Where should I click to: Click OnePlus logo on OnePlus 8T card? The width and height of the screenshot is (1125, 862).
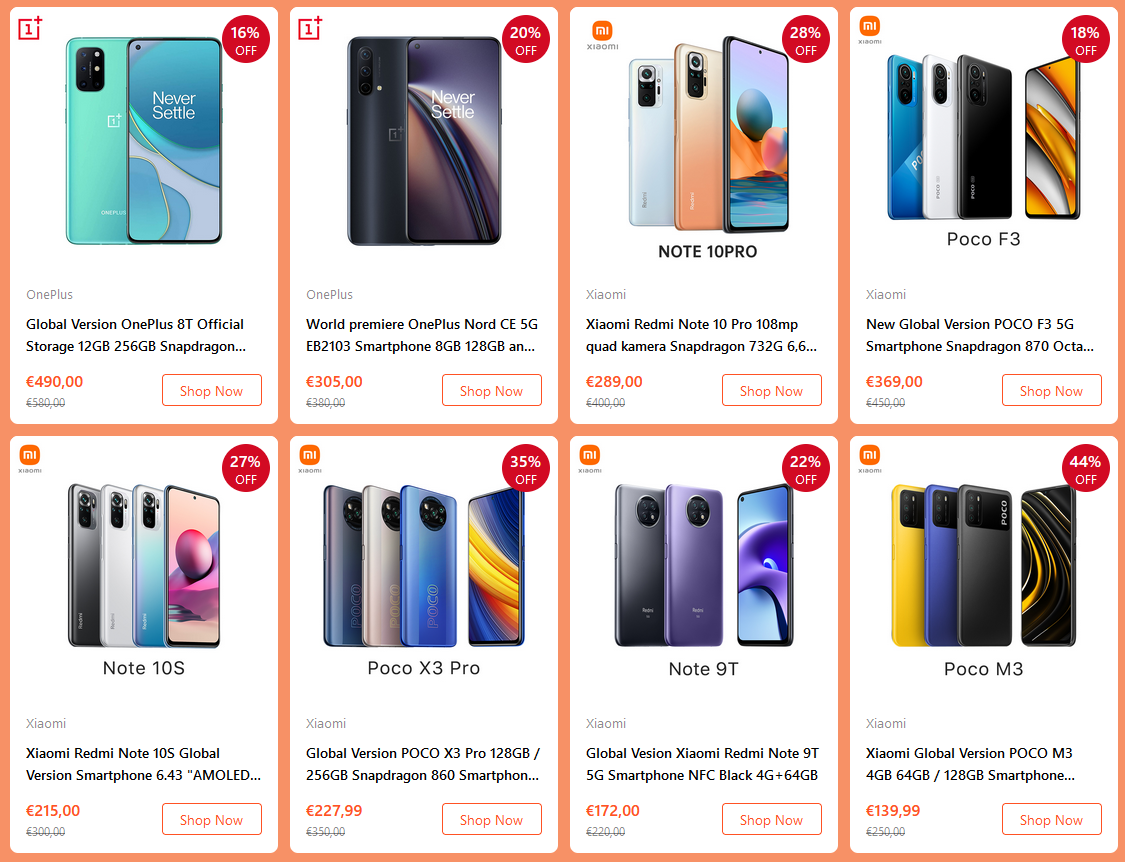(30, 29)
